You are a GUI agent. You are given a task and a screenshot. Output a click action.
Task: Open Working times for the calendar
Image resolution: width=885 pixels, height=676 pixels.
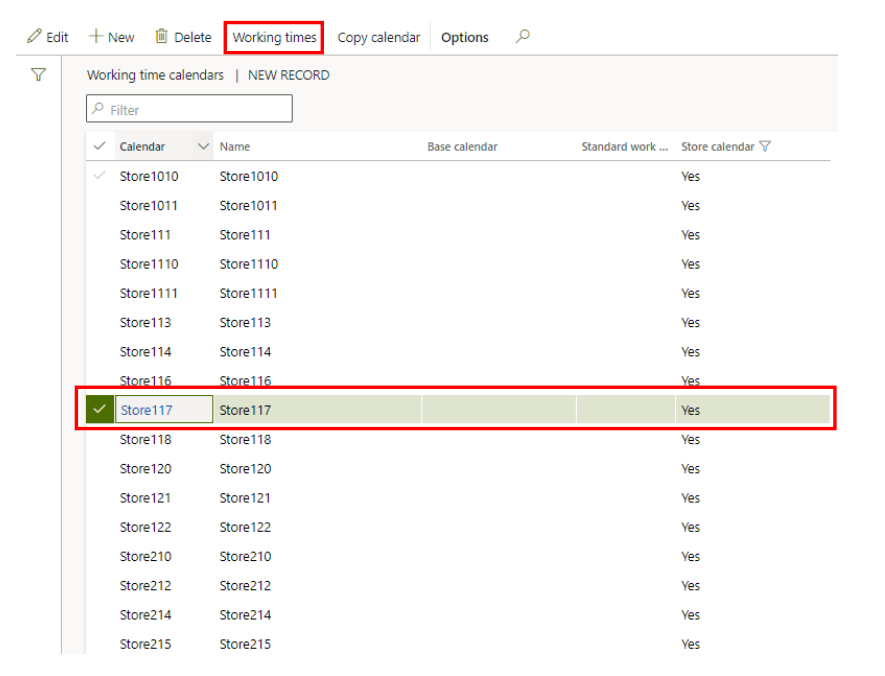click(274, 38)
